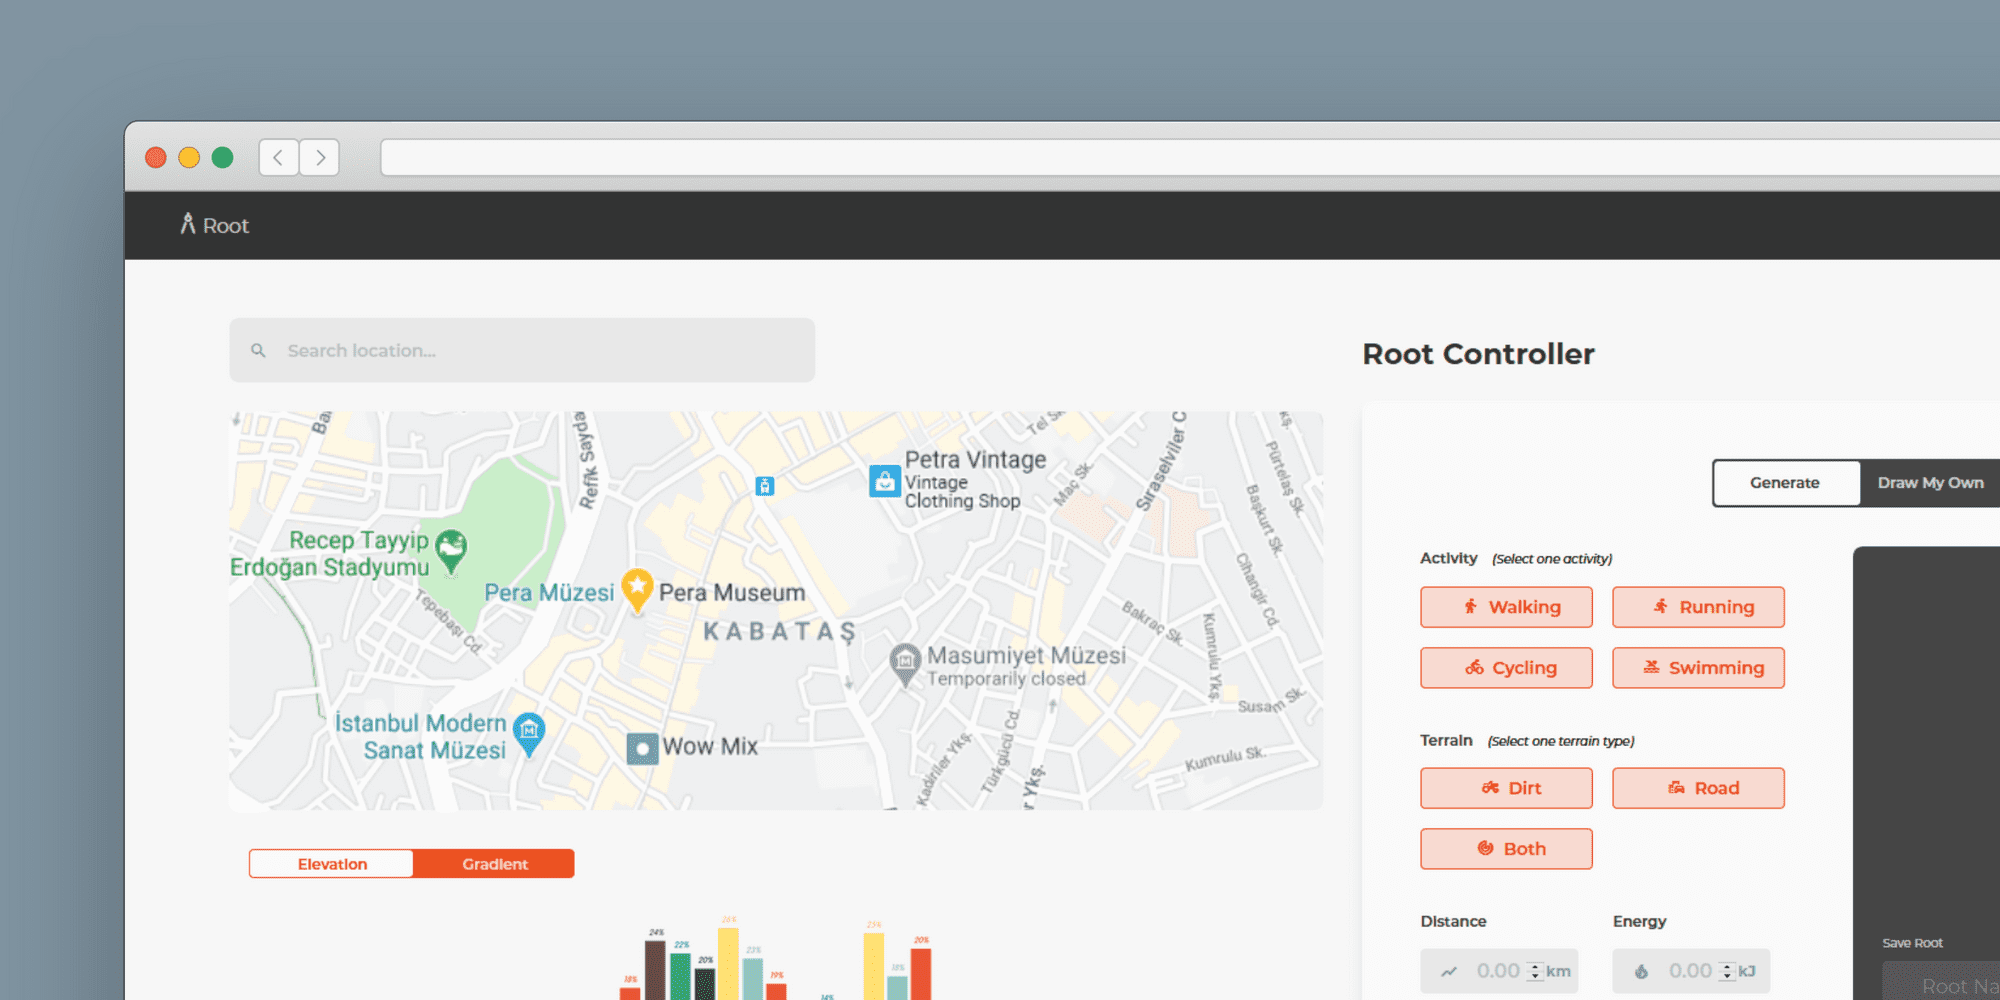The image size is (2000, 1000).
Task: Select the Swimming activity
Action: pyautogui.click(x=1698, y=668)
